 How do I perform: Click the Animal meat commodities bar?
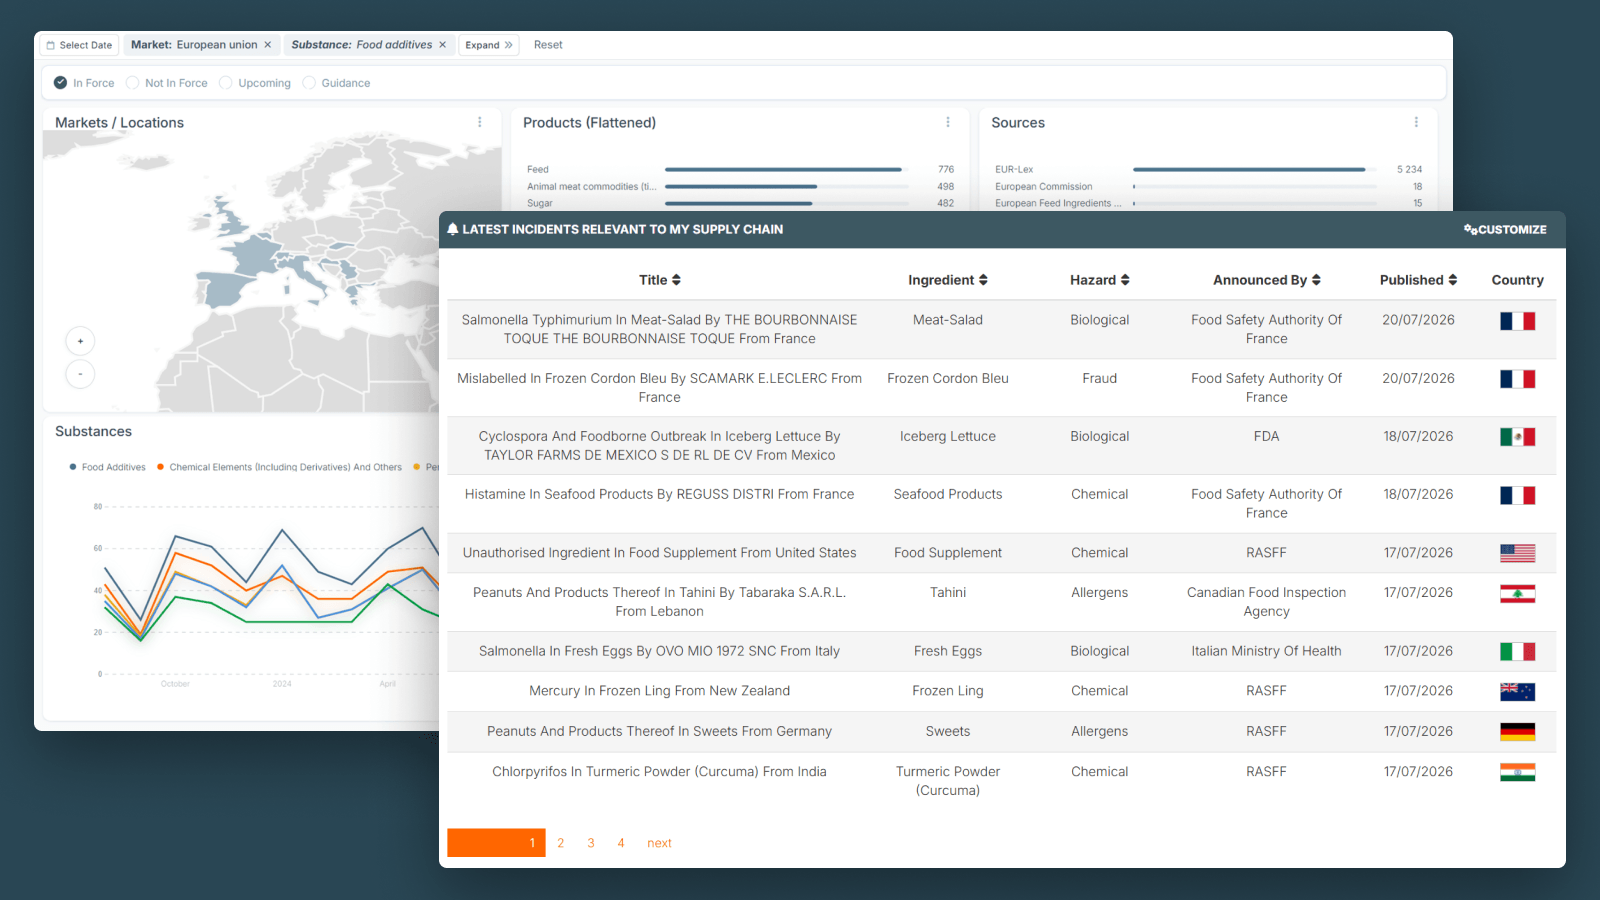(x=741, y=187)
